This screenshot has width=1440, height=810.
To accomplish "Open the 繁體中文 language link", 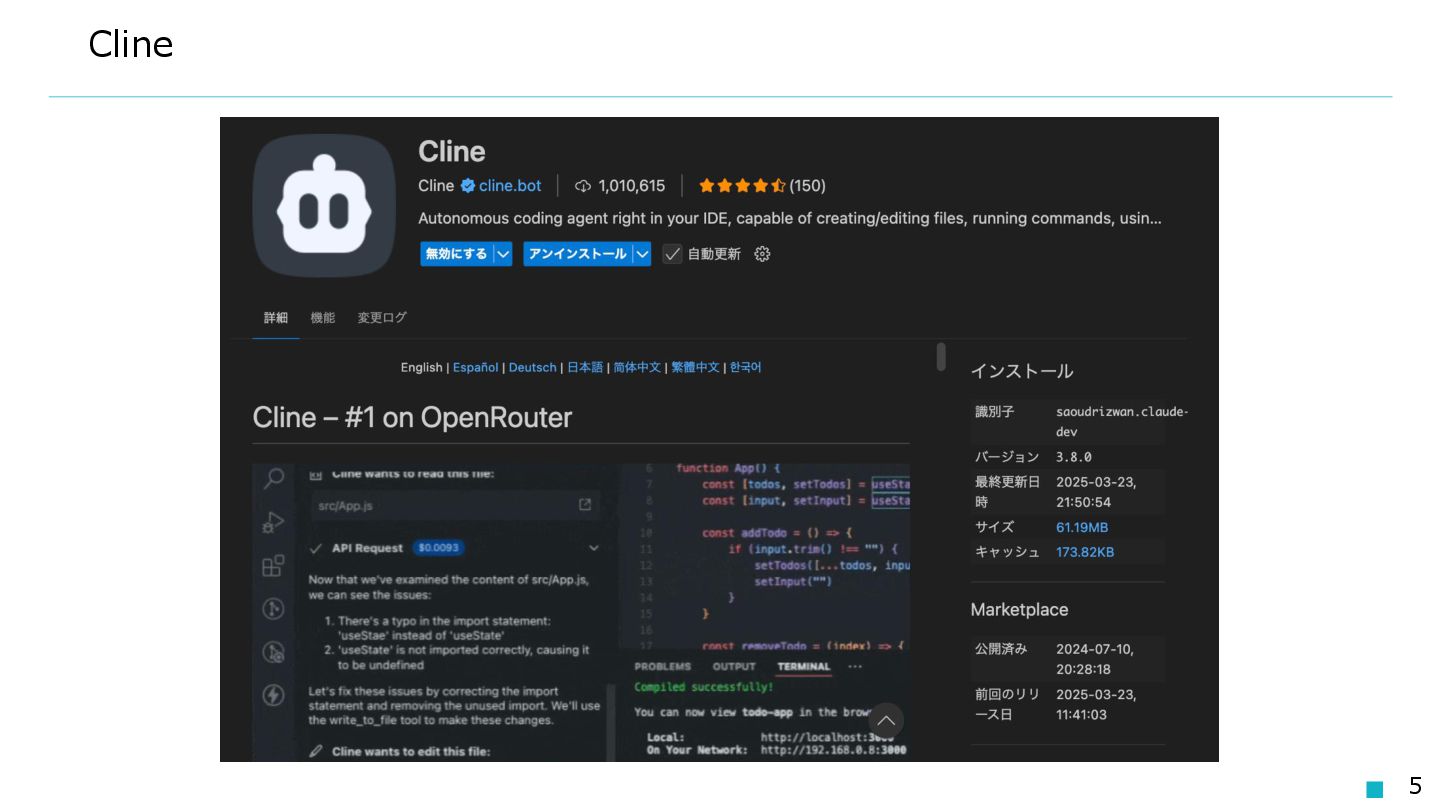I will click(x=695, y=368).
